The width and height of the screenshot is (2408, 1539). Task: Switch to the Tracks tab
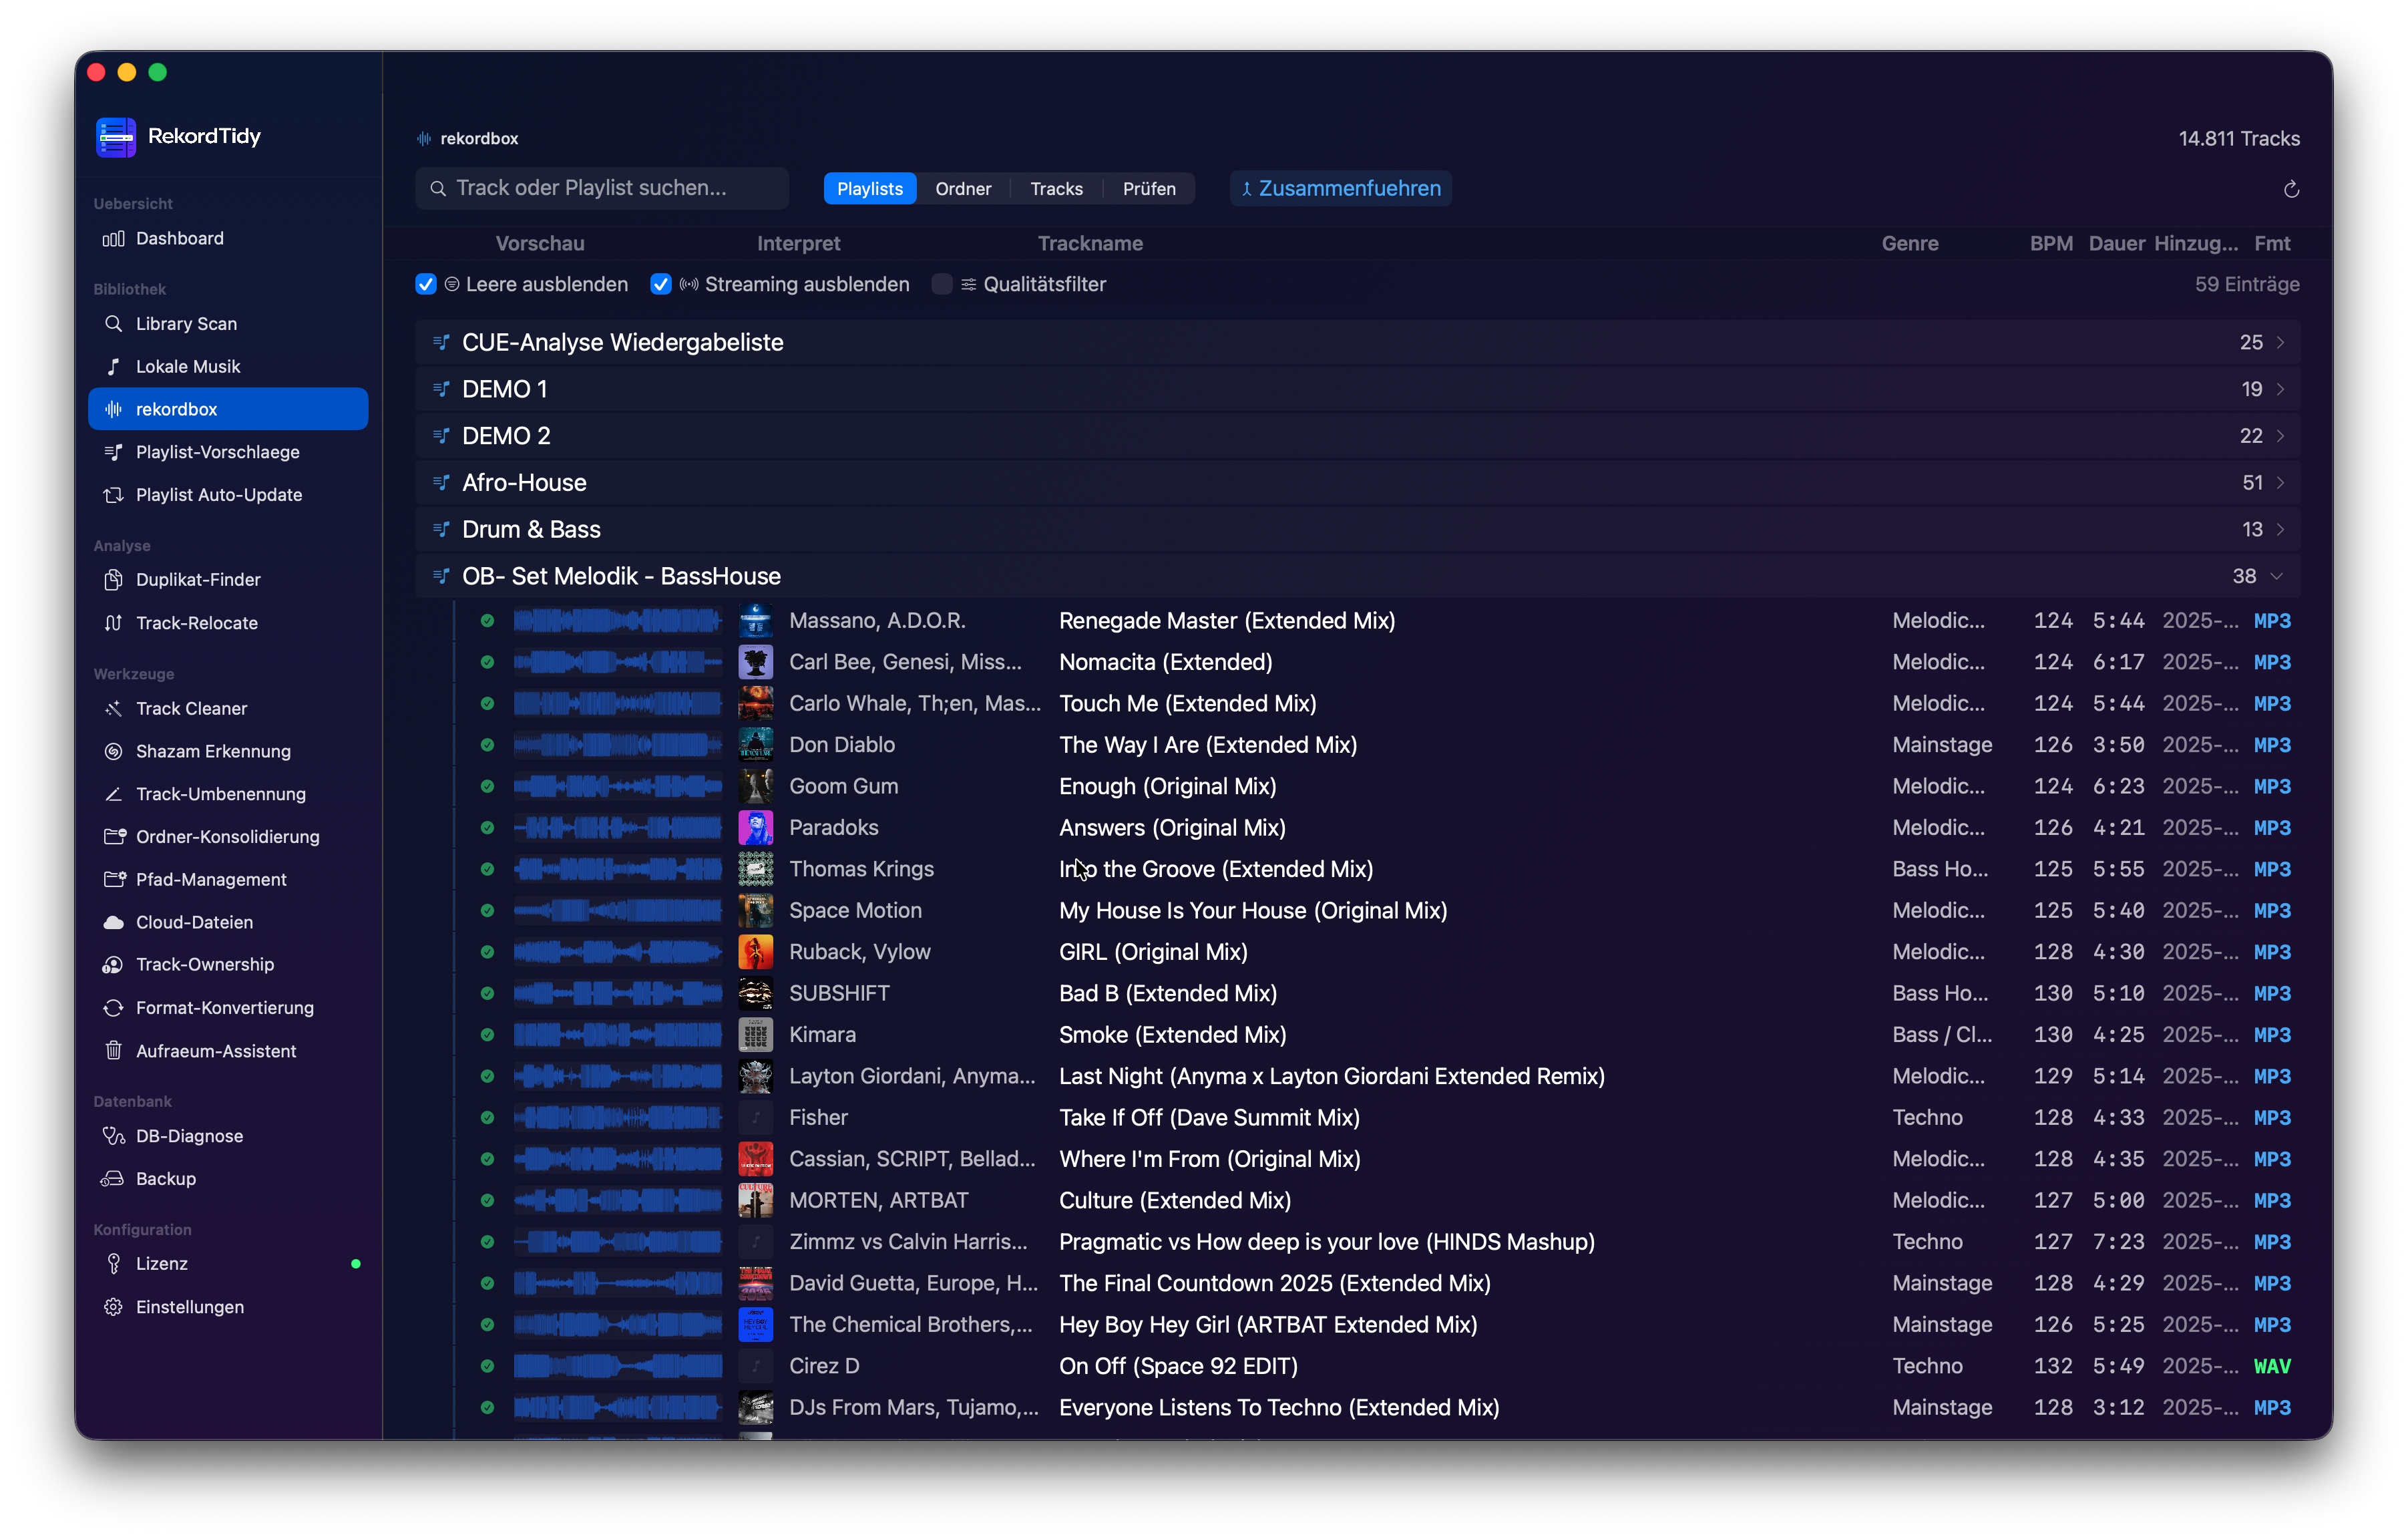click(1057, 189)
